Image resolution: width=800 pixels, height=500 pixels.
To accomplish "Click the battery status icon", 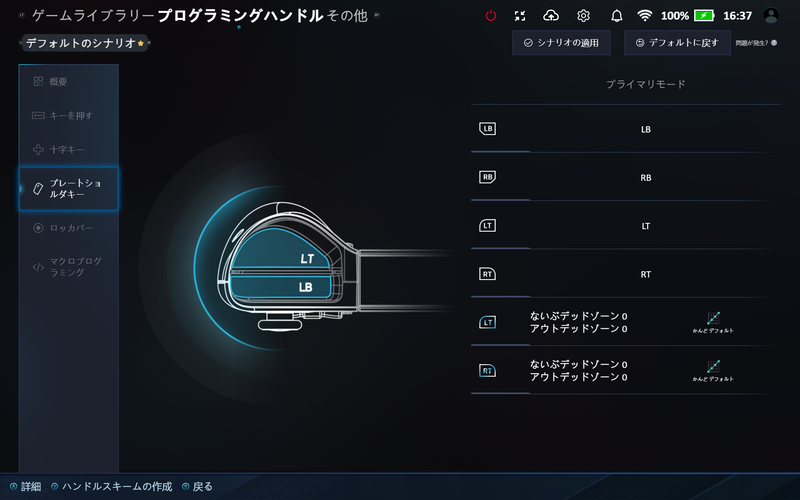I will [x=704, y=16].
